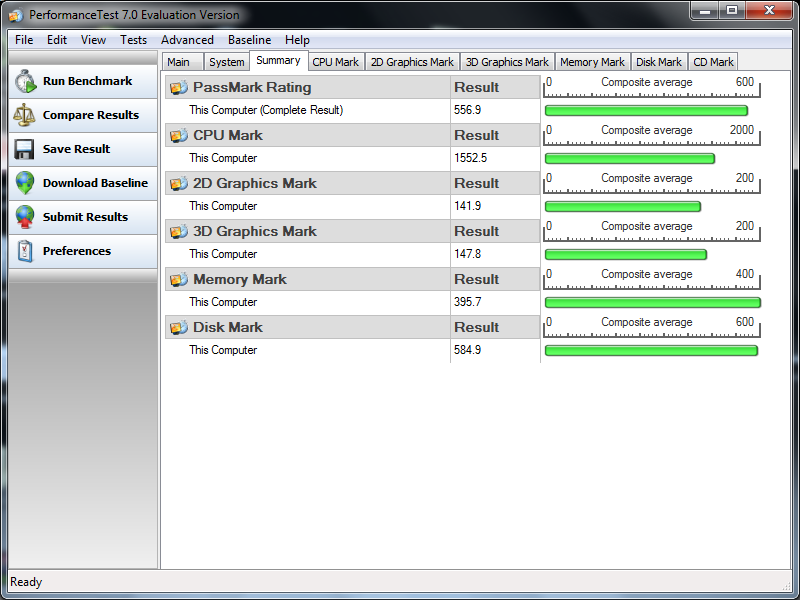Click the 2D Graphics Mark header icon
800x600 pixels.
[x=179, y=183]
